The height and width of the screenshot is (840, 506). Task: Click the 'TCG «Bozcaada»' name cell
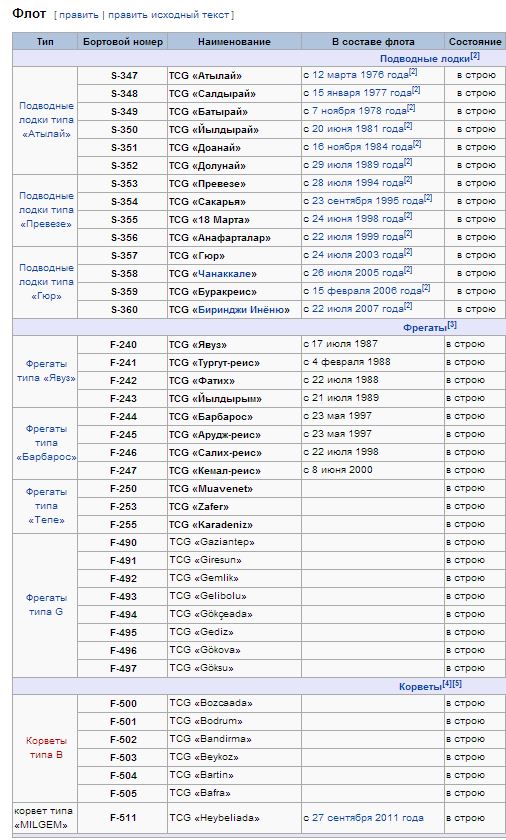coord(234,703)
